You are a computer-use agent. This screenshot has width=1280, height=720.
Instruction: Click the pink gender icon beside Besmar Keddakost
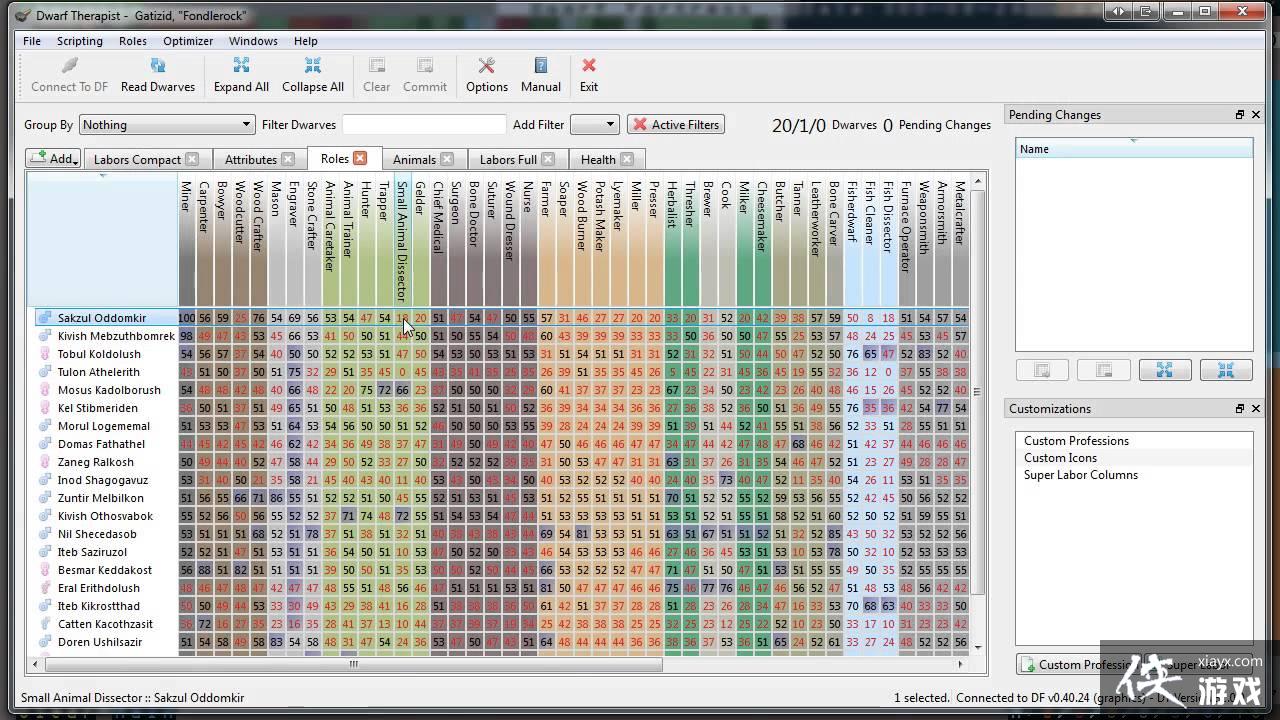(45, 570)
